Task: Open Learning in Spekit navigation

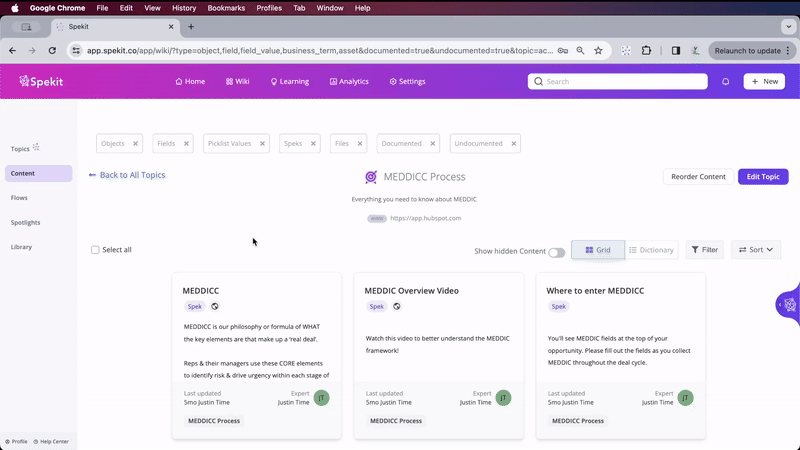Action: click(289, 82)
